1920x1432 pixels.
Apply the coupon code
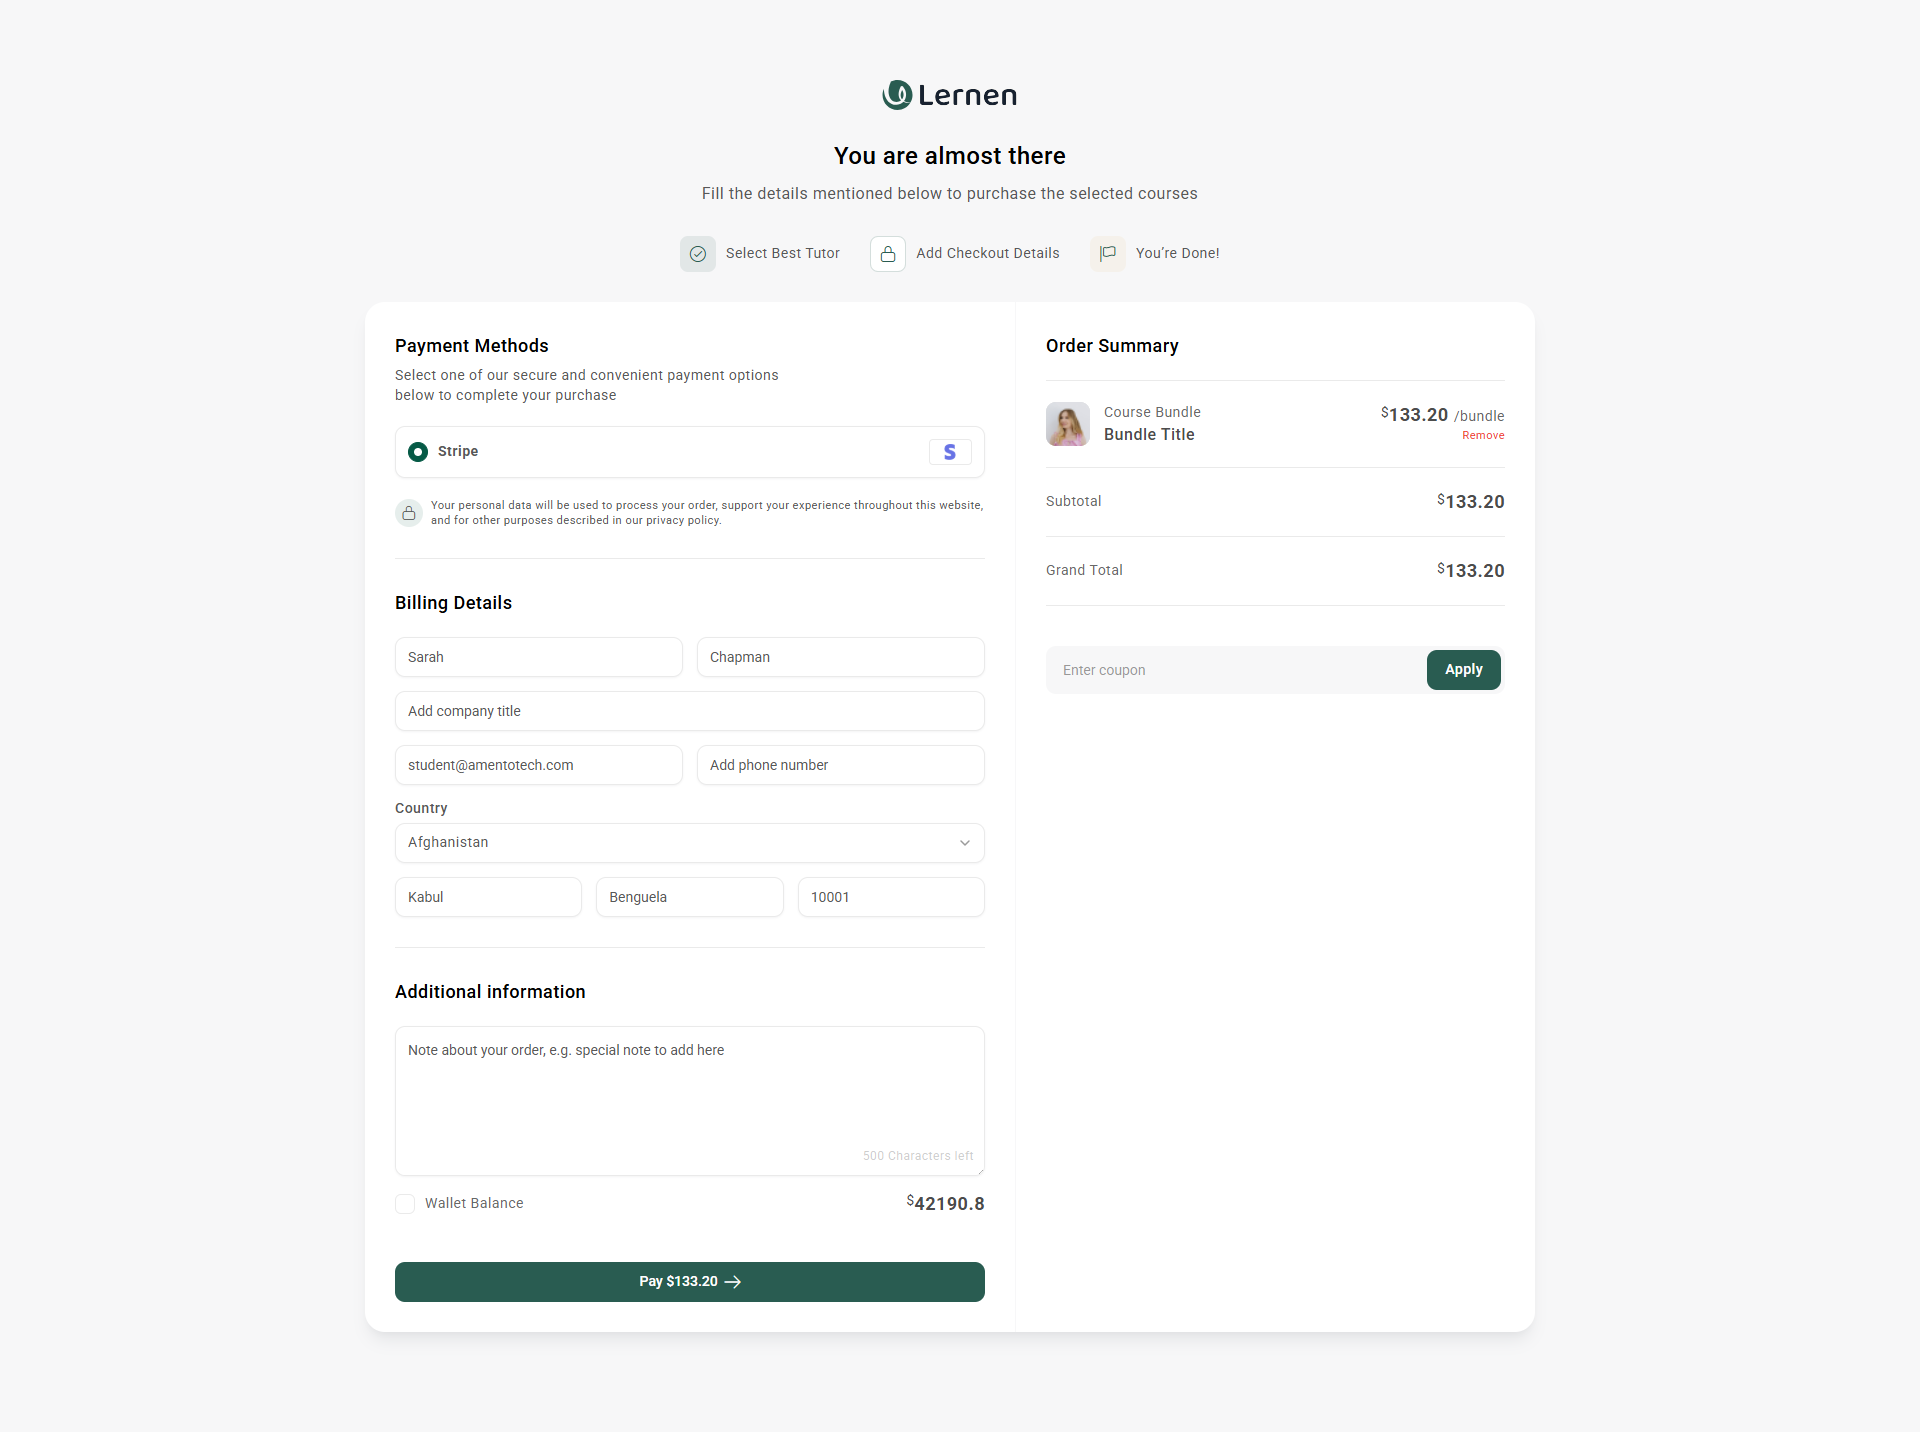click(1463, 670)
